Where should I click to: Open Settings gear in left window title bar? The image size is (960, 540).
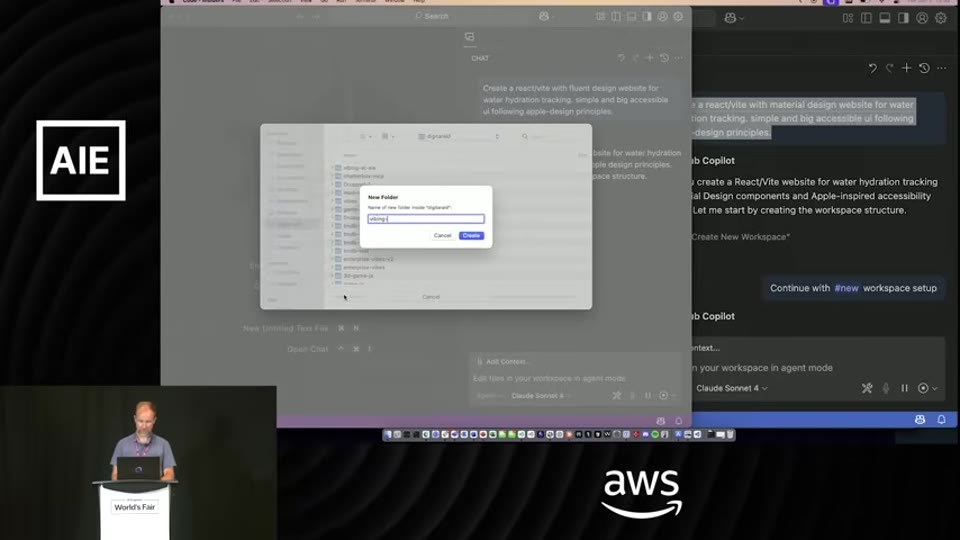678,17
